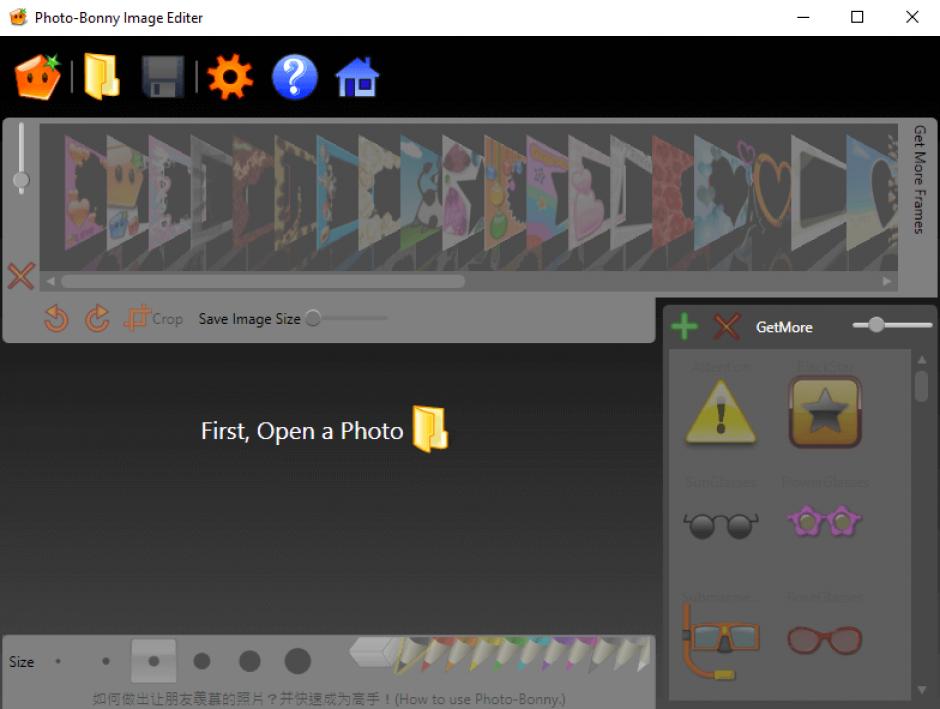Choose the round black Sunglasses sticker

(x=721, y=525)
